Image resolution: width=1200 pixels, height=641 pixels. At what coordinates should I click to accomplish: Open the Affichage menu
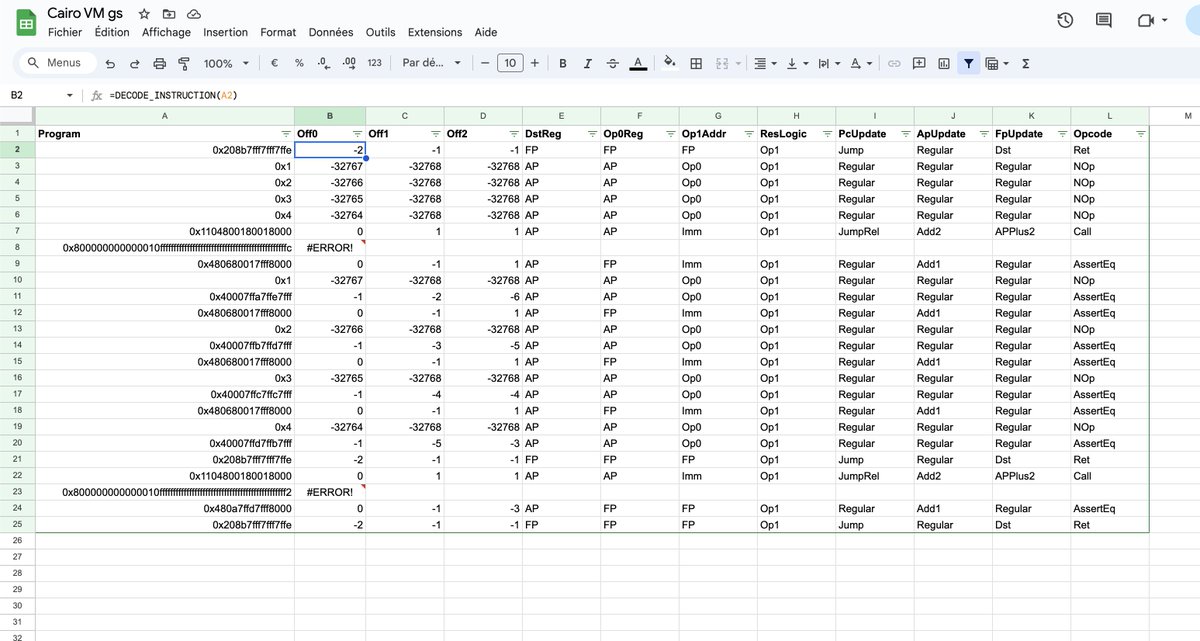pos(166,32)
